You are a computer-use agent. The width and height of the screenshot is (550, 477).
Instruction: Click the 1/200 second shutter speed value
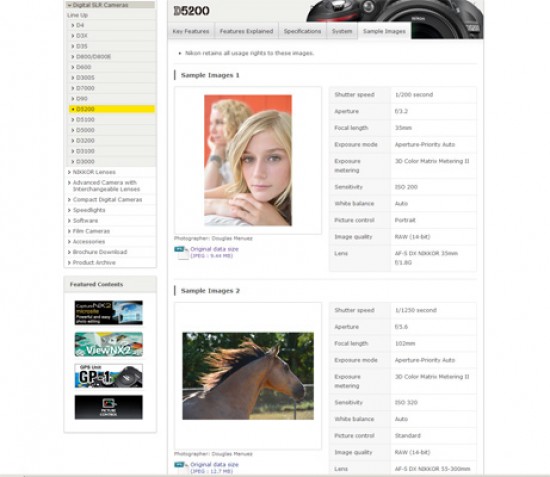[x=414, y=95]
